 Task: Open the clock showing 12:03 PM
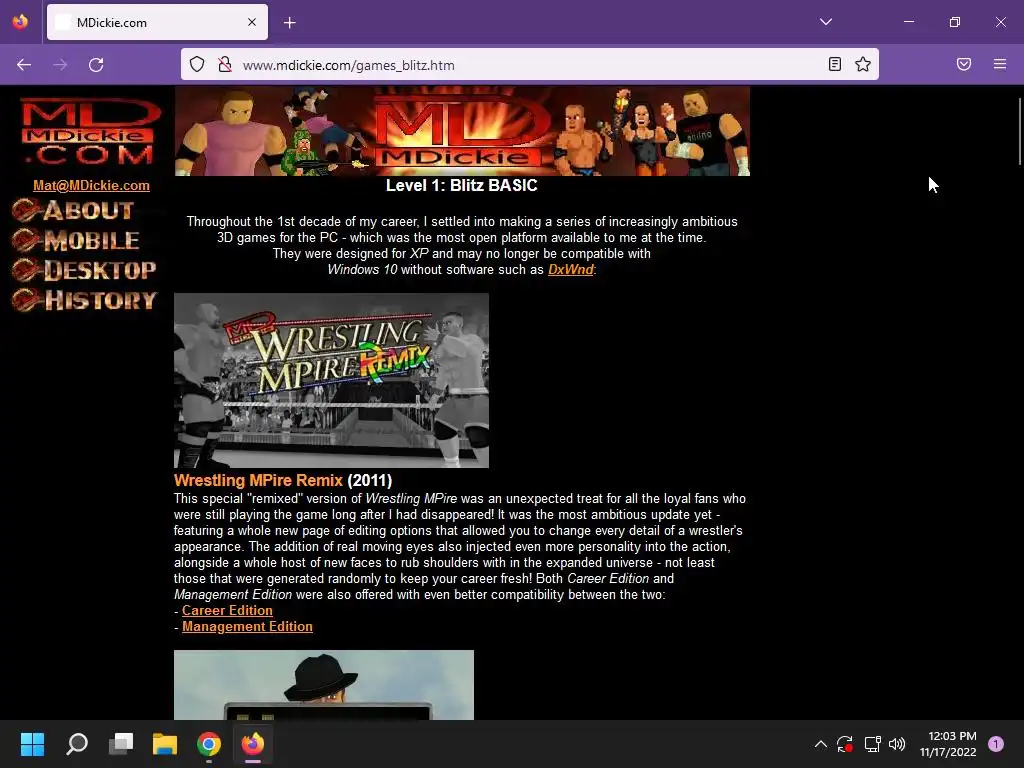(x=948, y=744)
